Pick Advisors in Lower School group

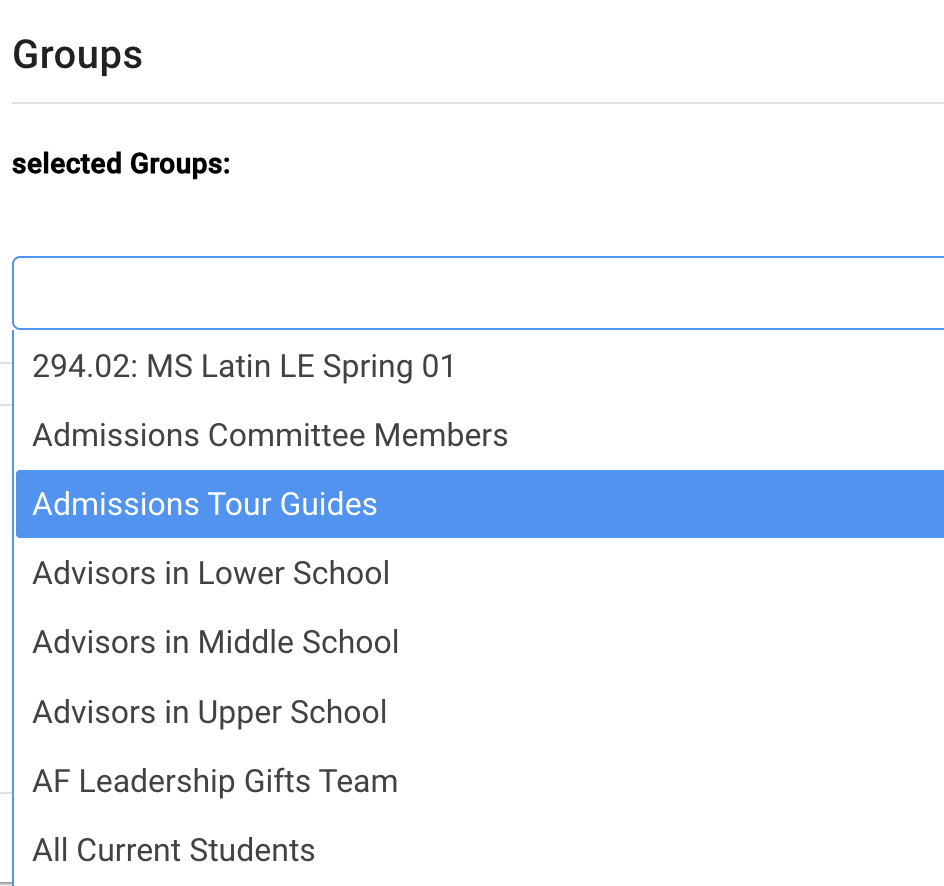click(x=211, y=574)
